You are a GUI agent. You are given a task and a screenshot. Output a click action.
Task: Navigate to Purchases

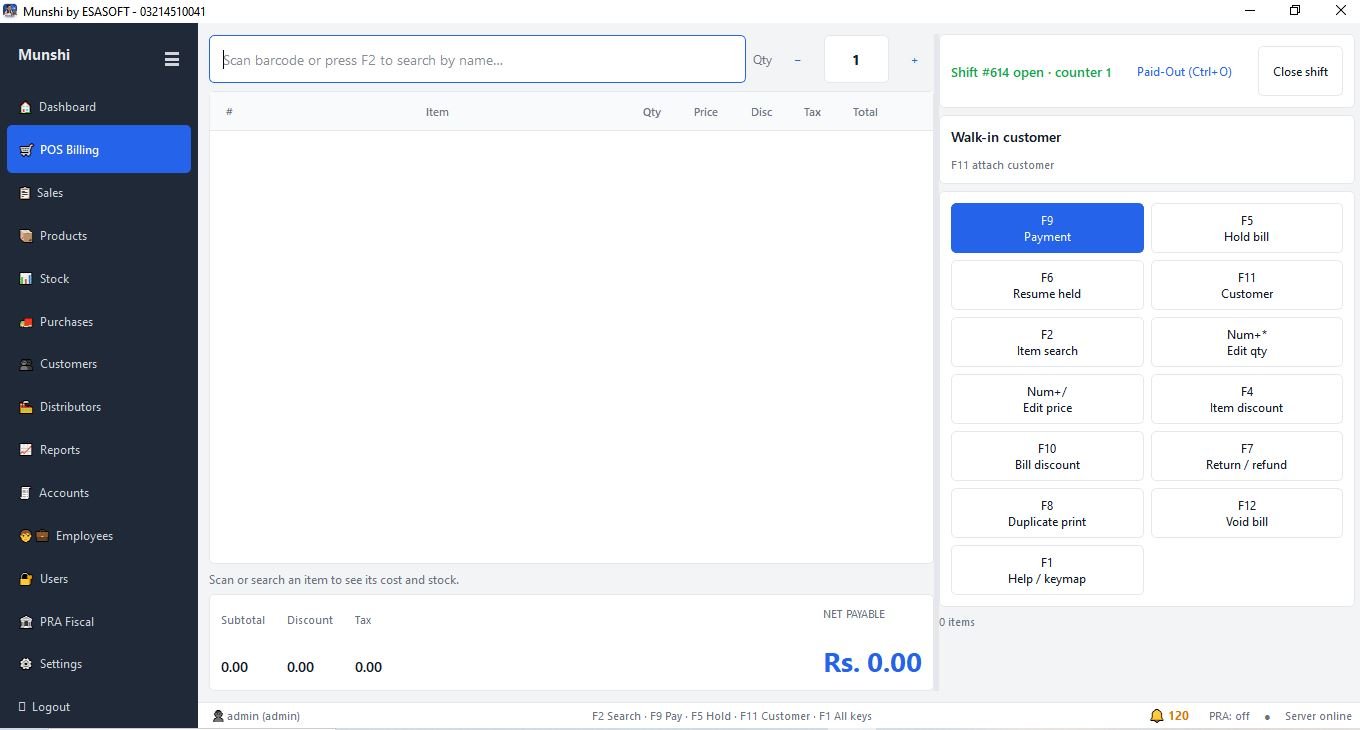[99, 322]
